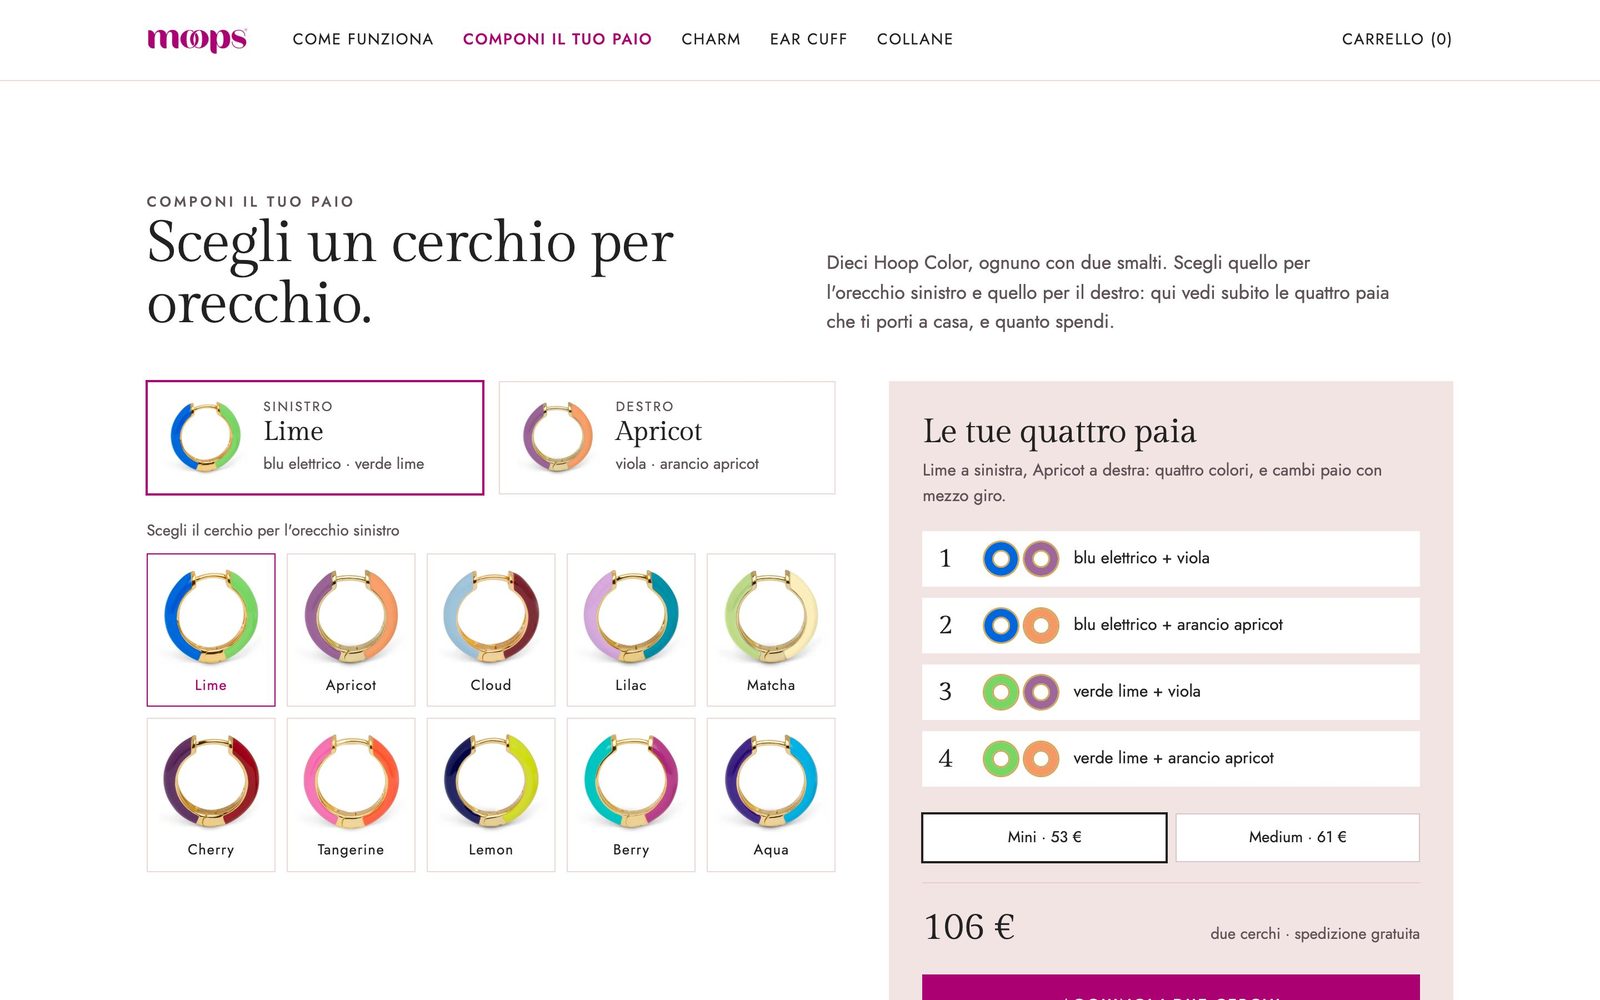The image size is (1600, 1000).
Task: Click 'Scegli il cerchio per l'orecchio sinistro' label
Action: point(273,530)
